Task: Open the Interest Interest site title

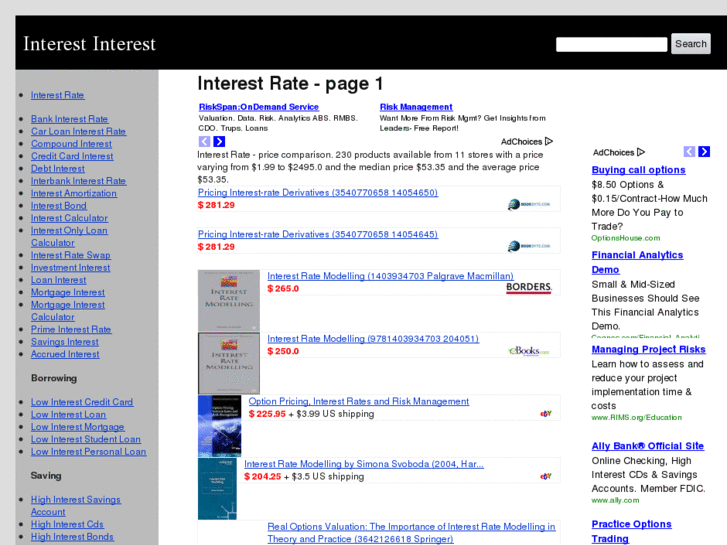Action: coord(89,44)
